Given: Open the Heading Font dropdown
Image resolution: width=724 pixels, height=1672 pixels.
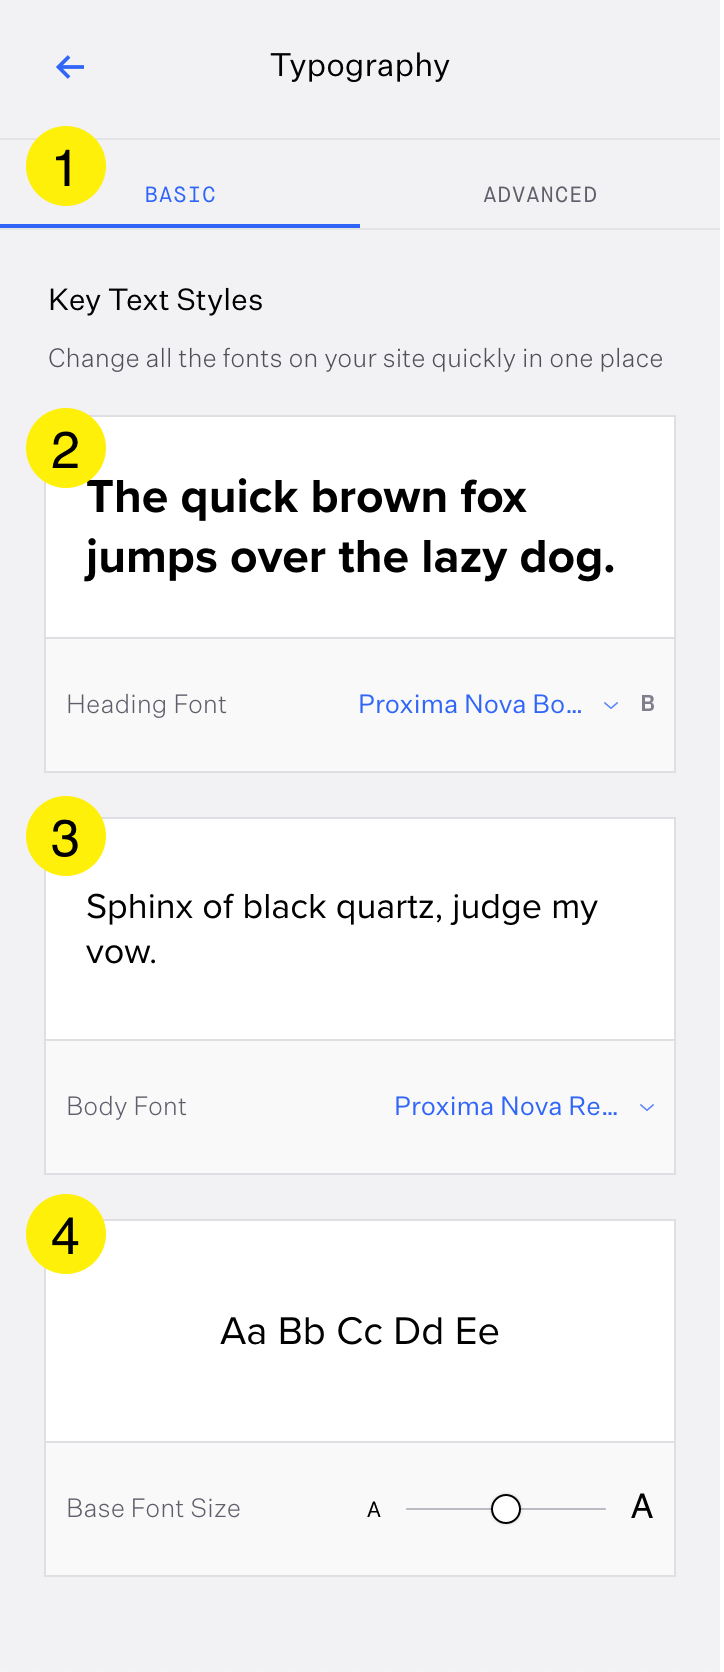Looking at the screenshot, I should [470, 705].
